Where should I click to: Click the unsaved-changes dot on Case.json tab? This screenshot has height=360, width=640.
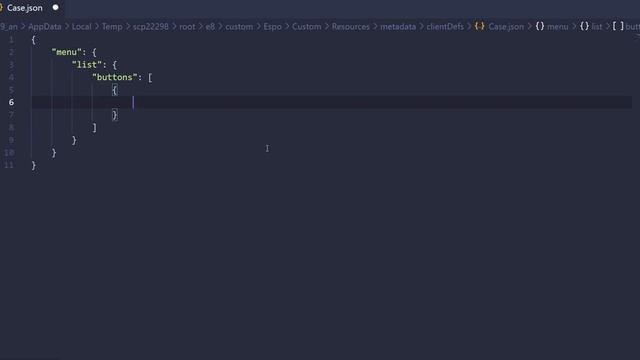56,7
